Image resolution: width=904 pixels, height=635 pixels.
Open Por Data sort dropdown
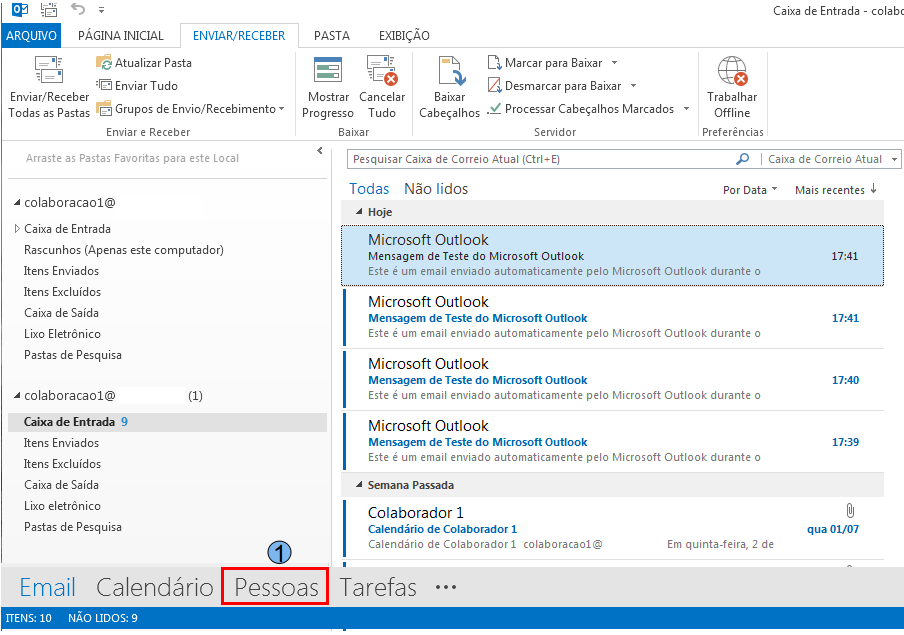pyautogui.click(x=750, y=190)
